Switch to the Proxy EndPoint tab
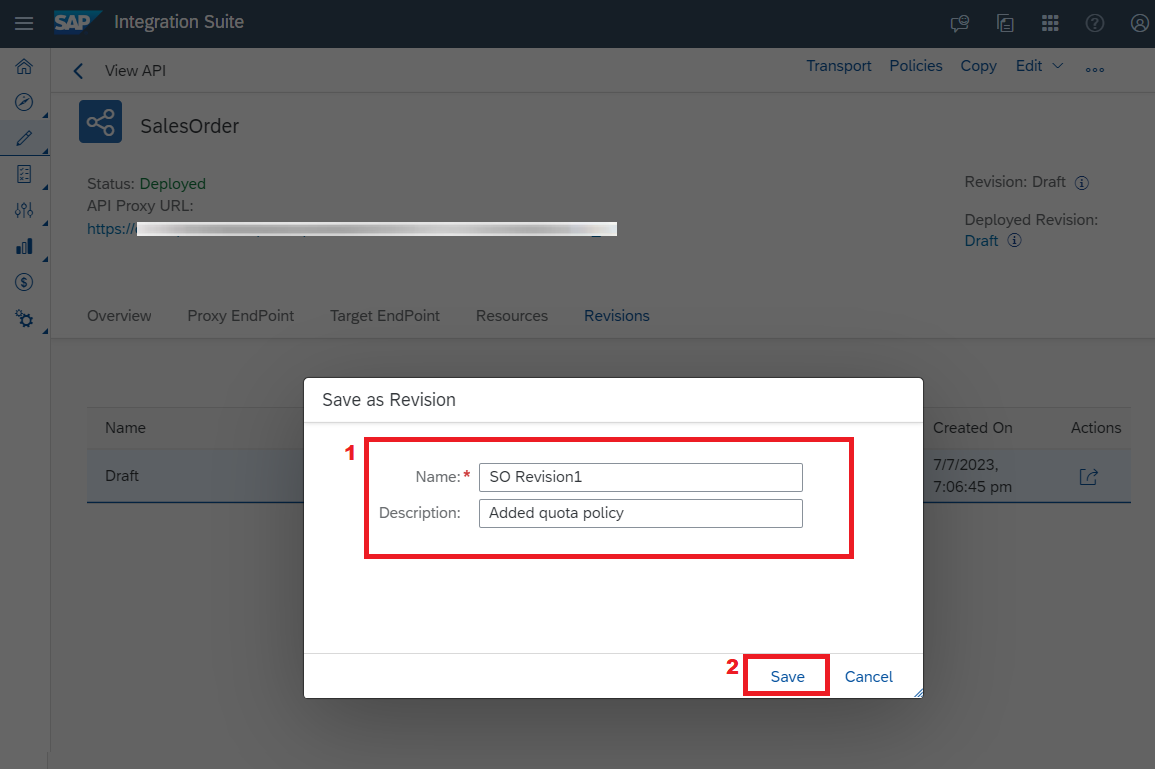This screenshot has width=1155, height=769. coord(240,315)
